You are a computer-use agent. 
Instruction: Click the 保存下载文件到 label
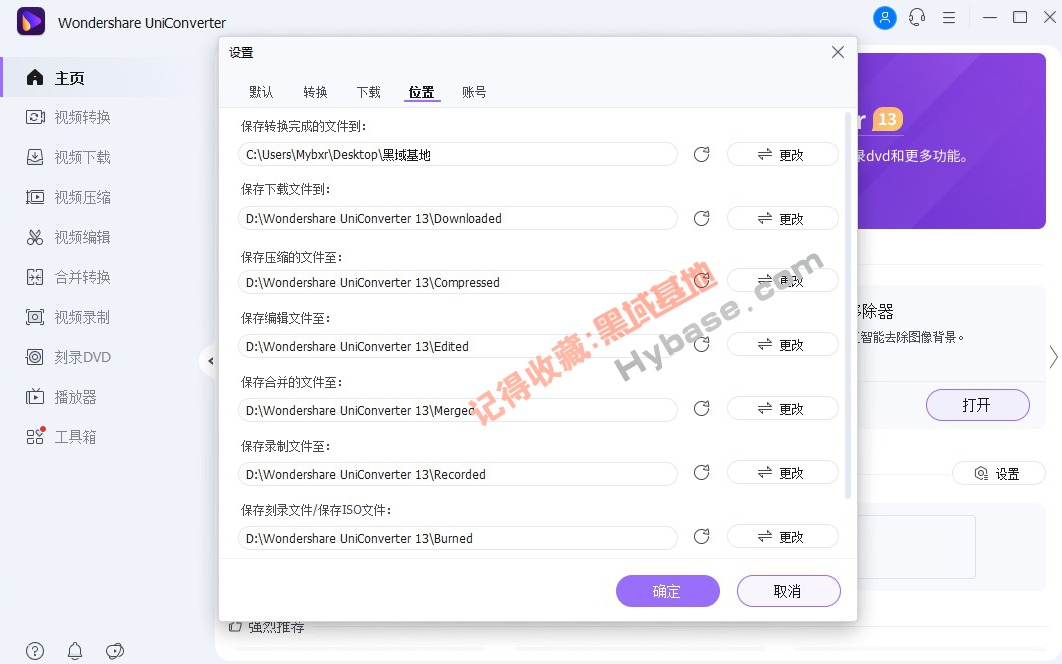coord(285,189)
